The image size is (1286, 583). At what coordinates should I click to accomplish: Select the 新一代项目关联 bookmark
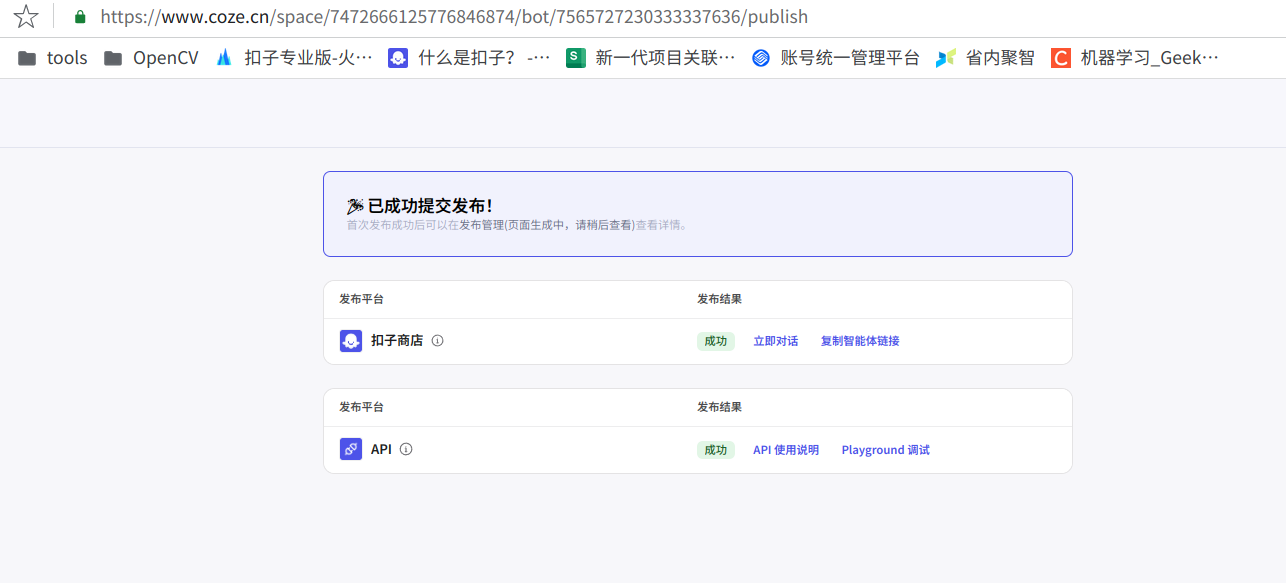pyautogui.click(x=645, y=57)
